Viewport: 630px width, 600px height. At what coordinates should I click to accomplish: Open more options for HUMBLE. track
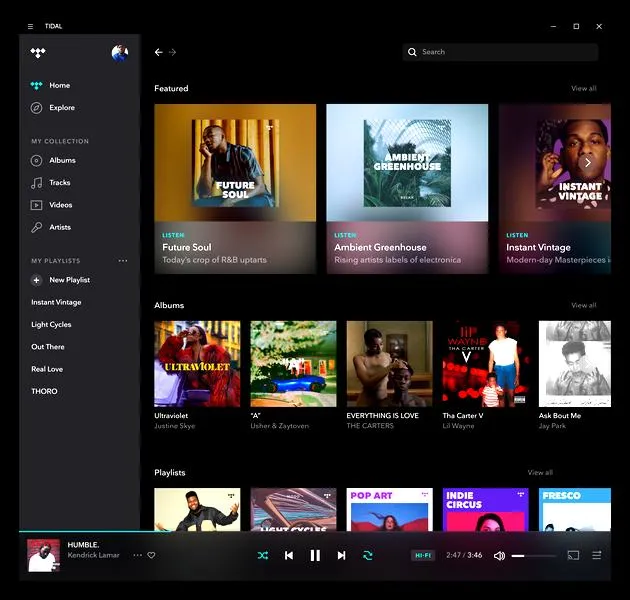(x=137, y=555)
